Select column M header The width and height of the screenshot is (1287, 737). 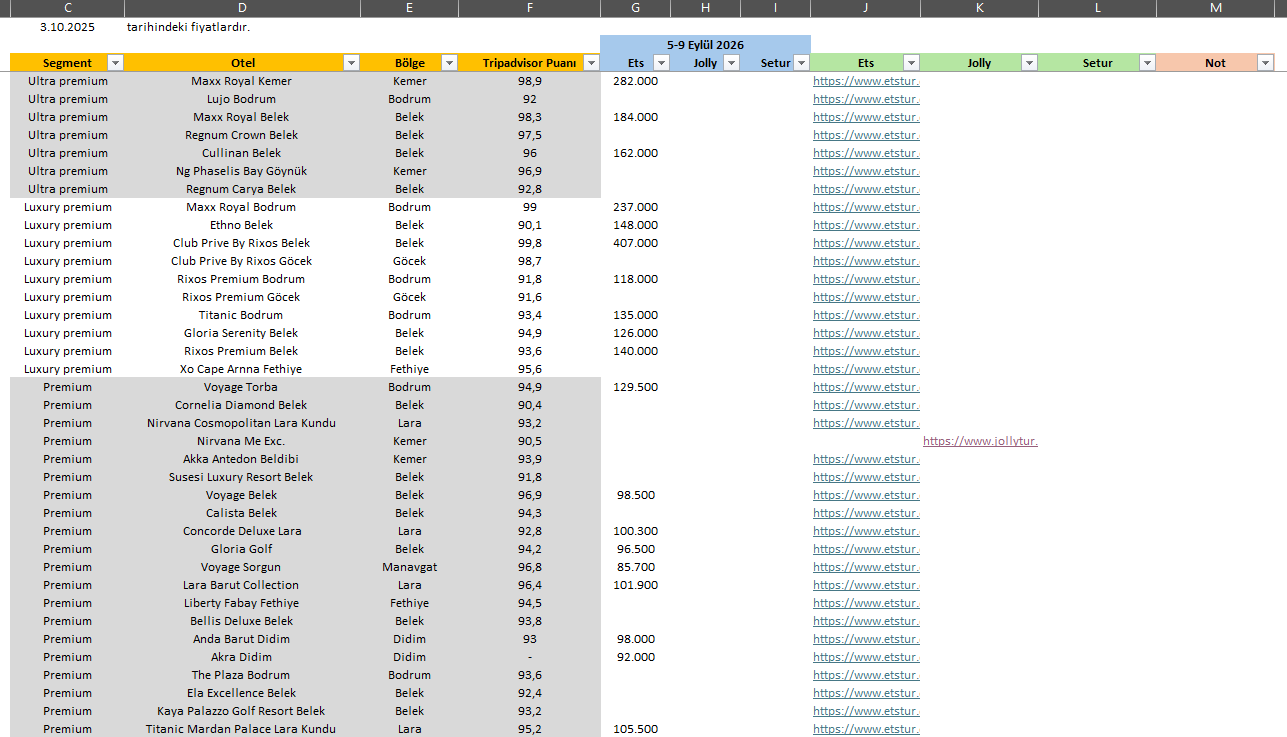[1215, 8]
